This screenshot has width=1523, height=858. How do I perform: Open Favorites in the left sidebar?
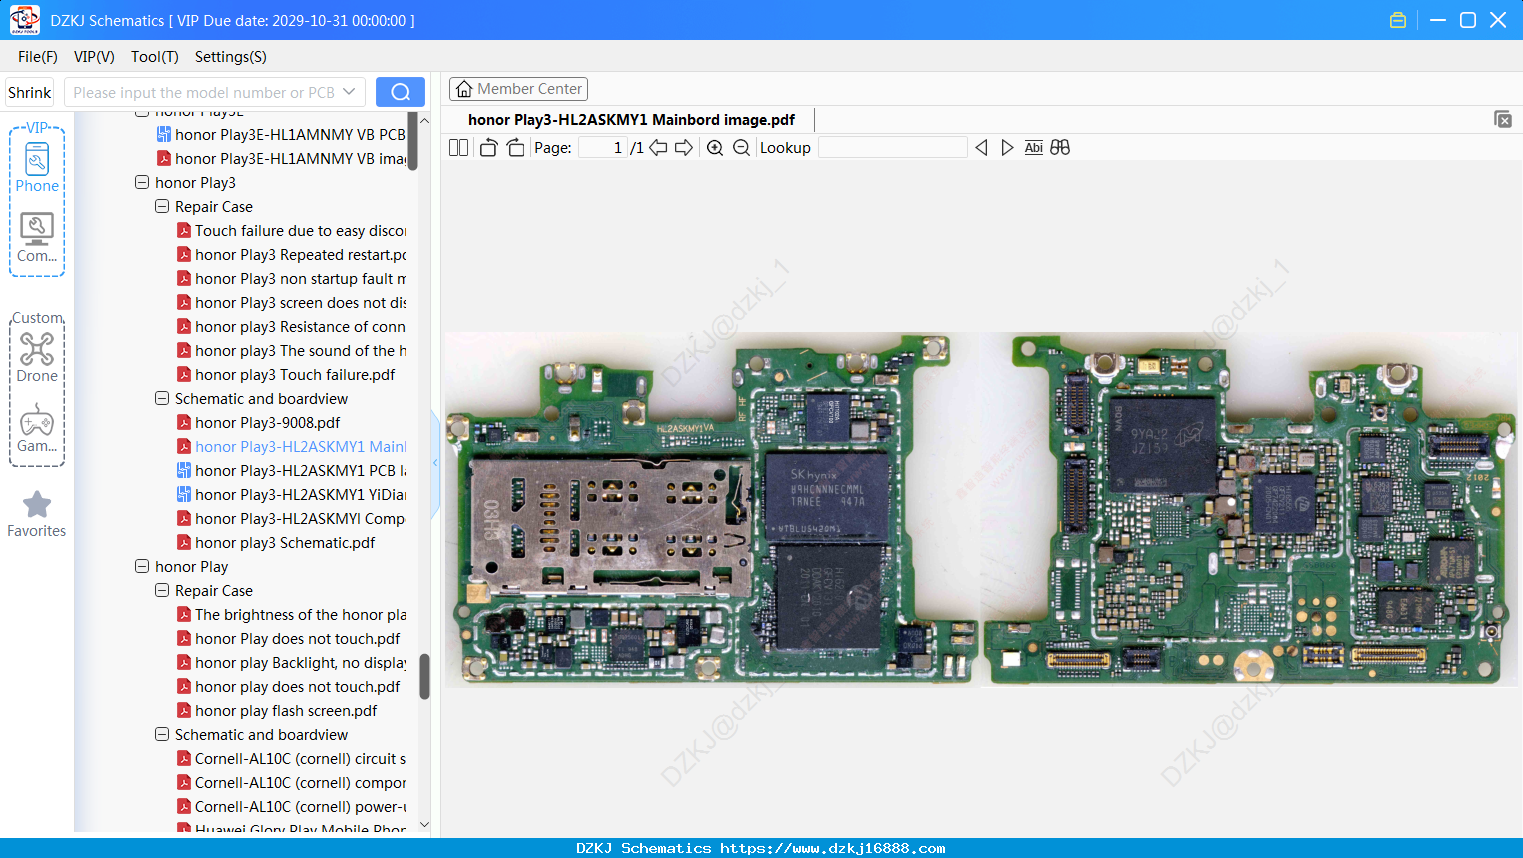pyautogui.click(x=37, y=515)
